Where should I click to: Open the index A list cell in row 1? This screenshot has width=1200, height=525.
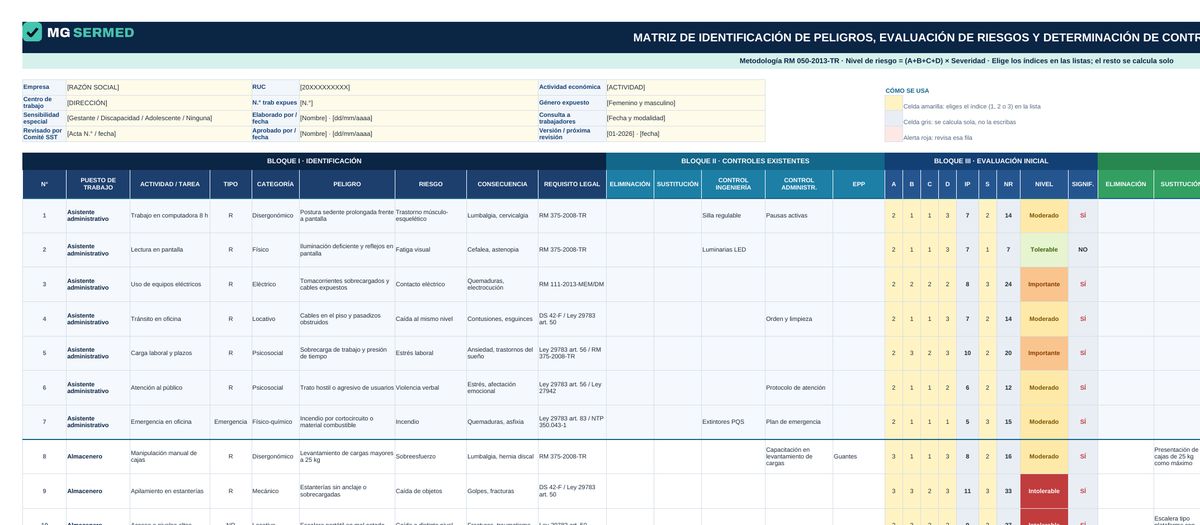tap(894, 215)
